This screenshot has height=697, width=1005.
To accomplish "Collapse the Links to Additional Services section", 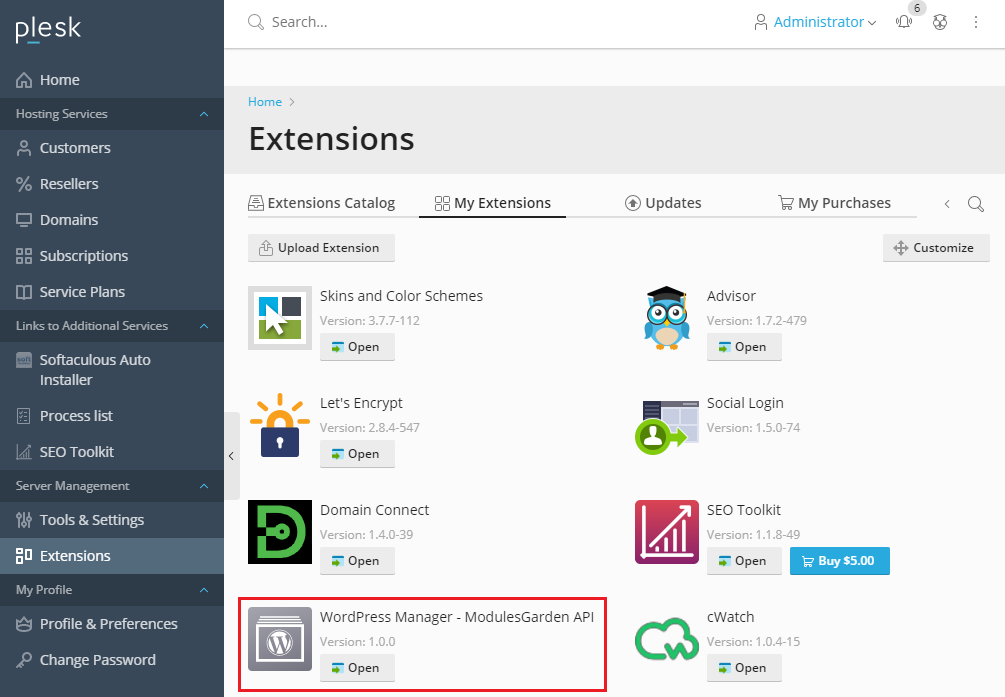I will click(x=204, y=326).
